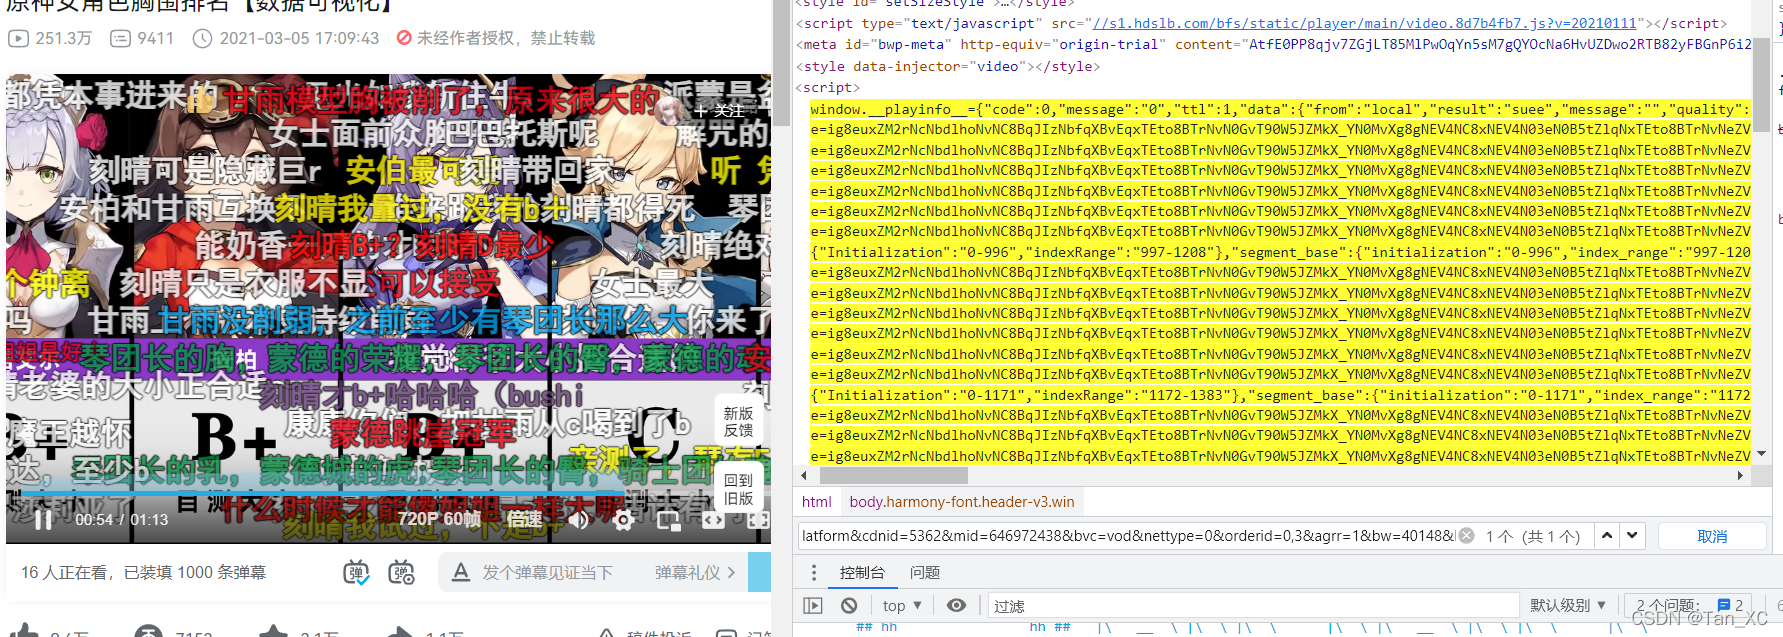Image resolution: width=1783 pixels, height=637 pixels.
Task: Click the coin icon
Action: click(x=148, y=631)
